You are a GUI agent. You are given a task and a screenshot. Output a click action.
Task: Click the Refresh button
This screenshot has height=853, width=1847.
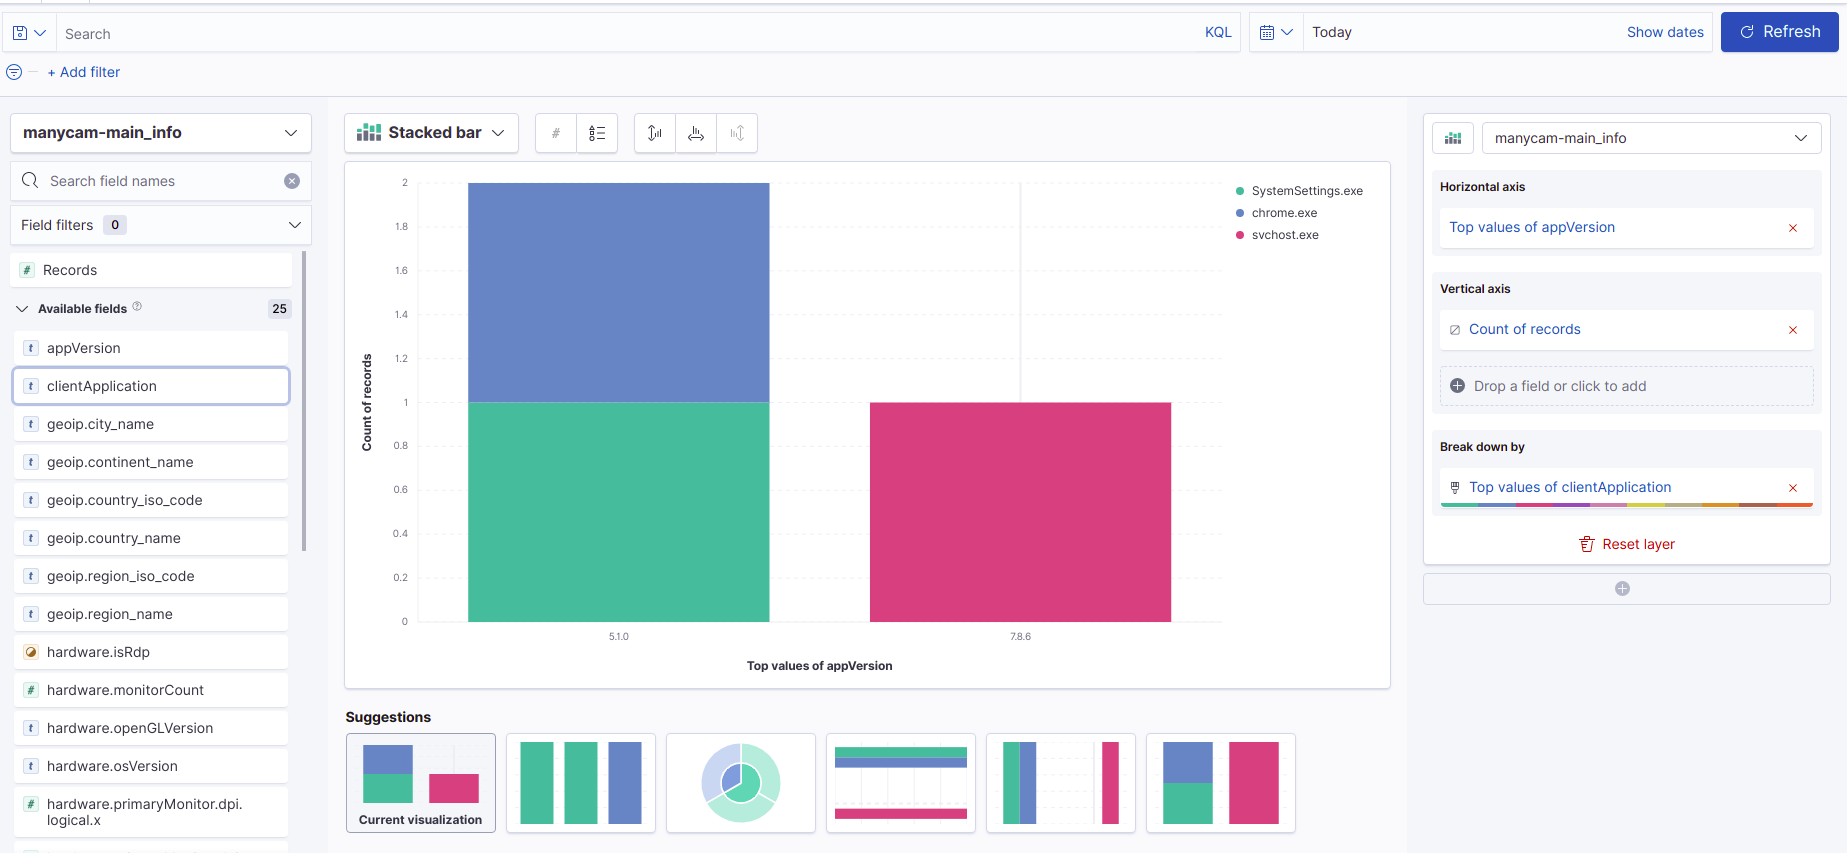[1779, 32]
